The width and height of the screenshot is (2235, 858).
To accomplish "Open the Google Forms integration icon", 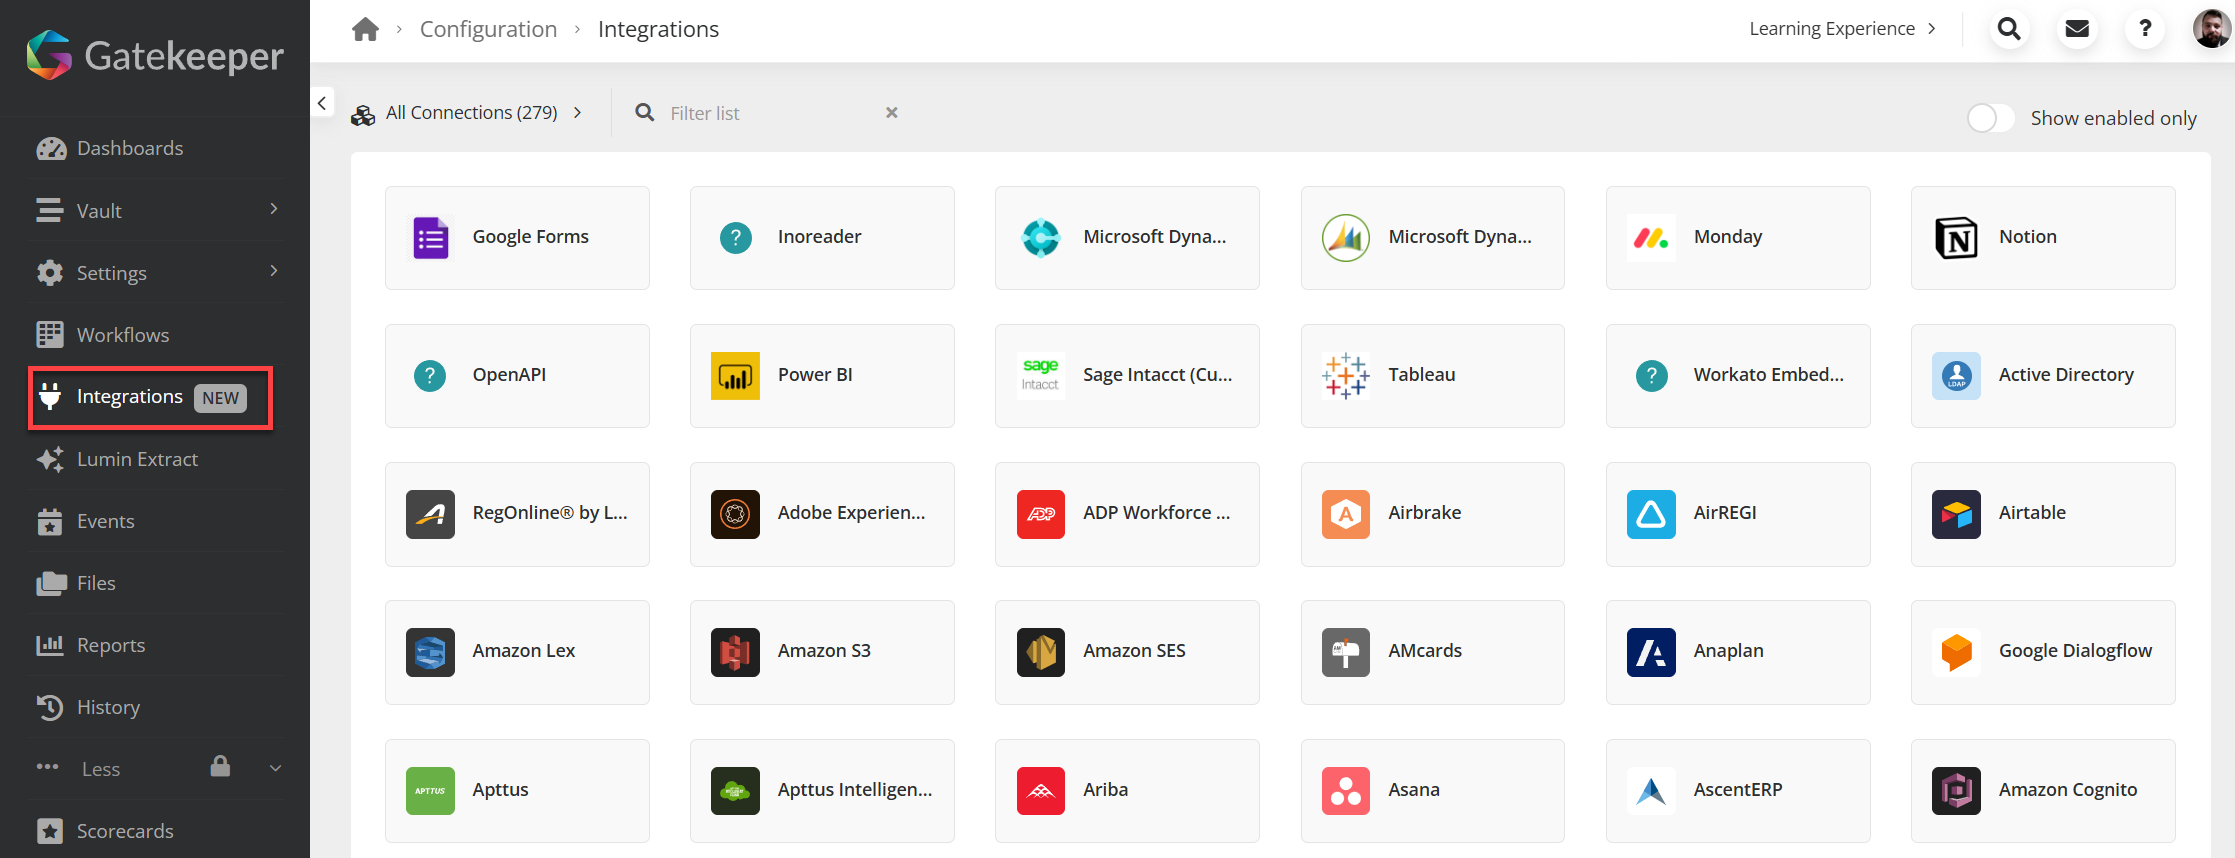I will point(431,238).
